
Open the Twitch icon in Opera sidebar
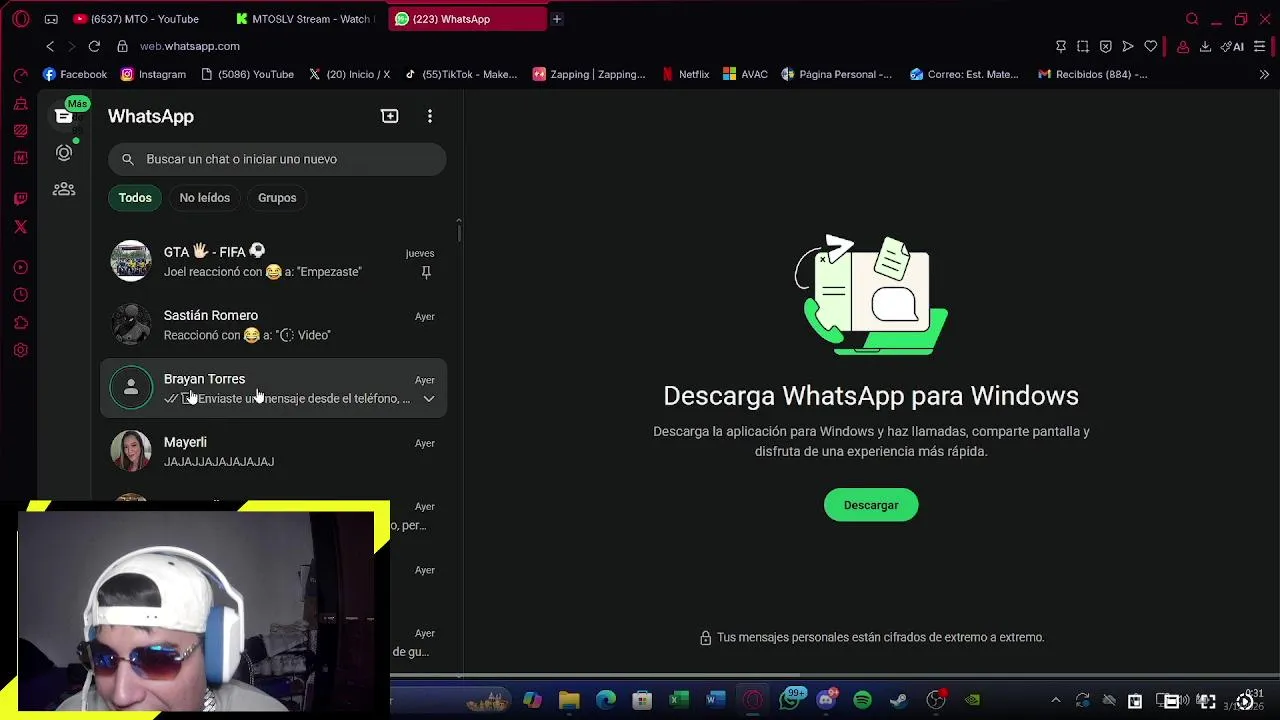21,199
